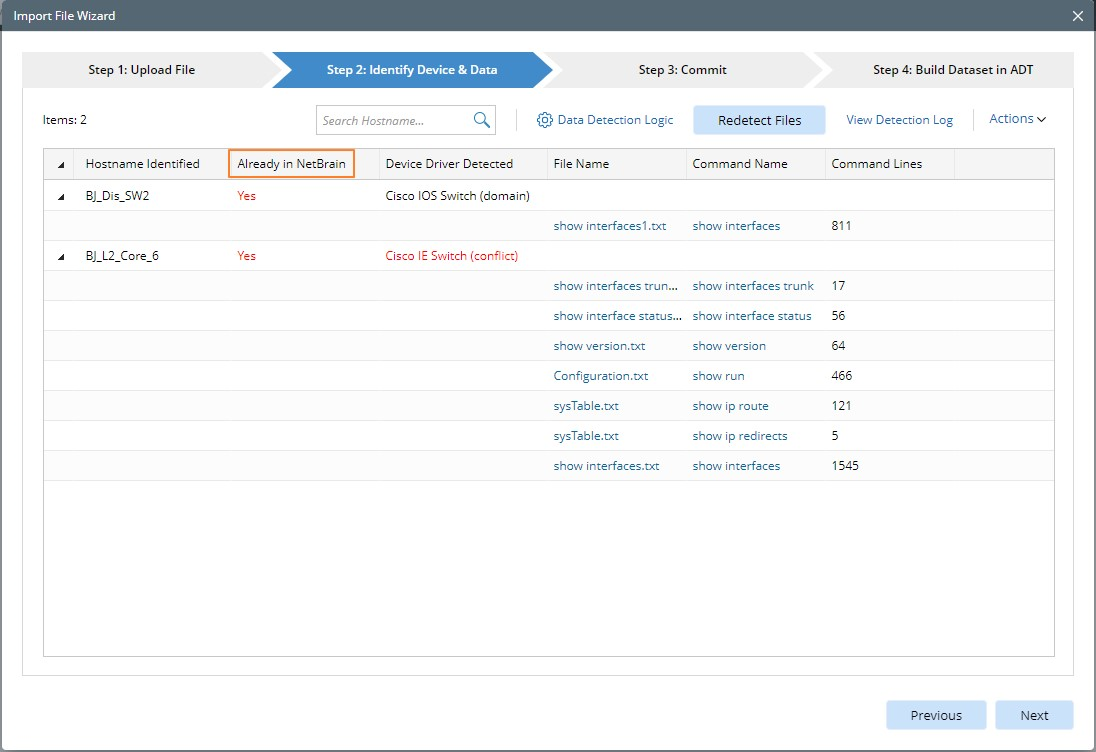Click the Next button

1034,715
